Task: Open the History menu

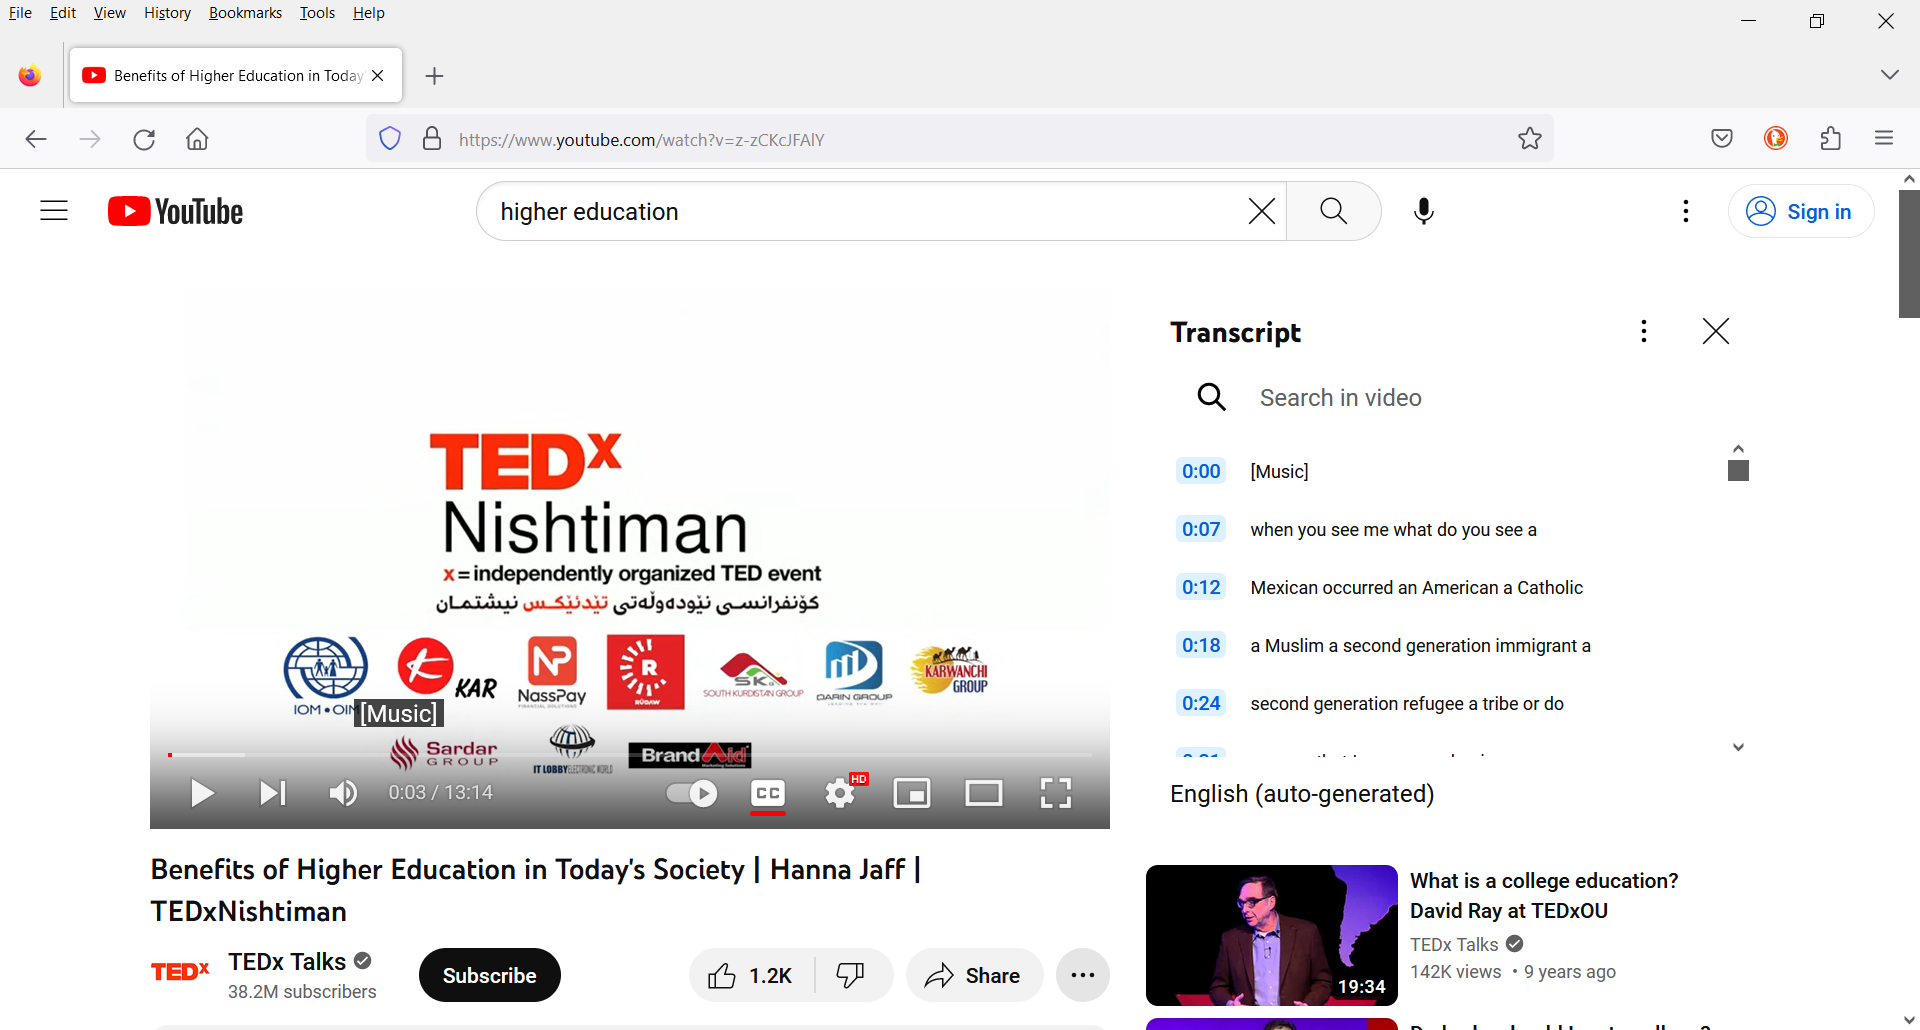Action: pyautogui.click(x=166, y=12)
